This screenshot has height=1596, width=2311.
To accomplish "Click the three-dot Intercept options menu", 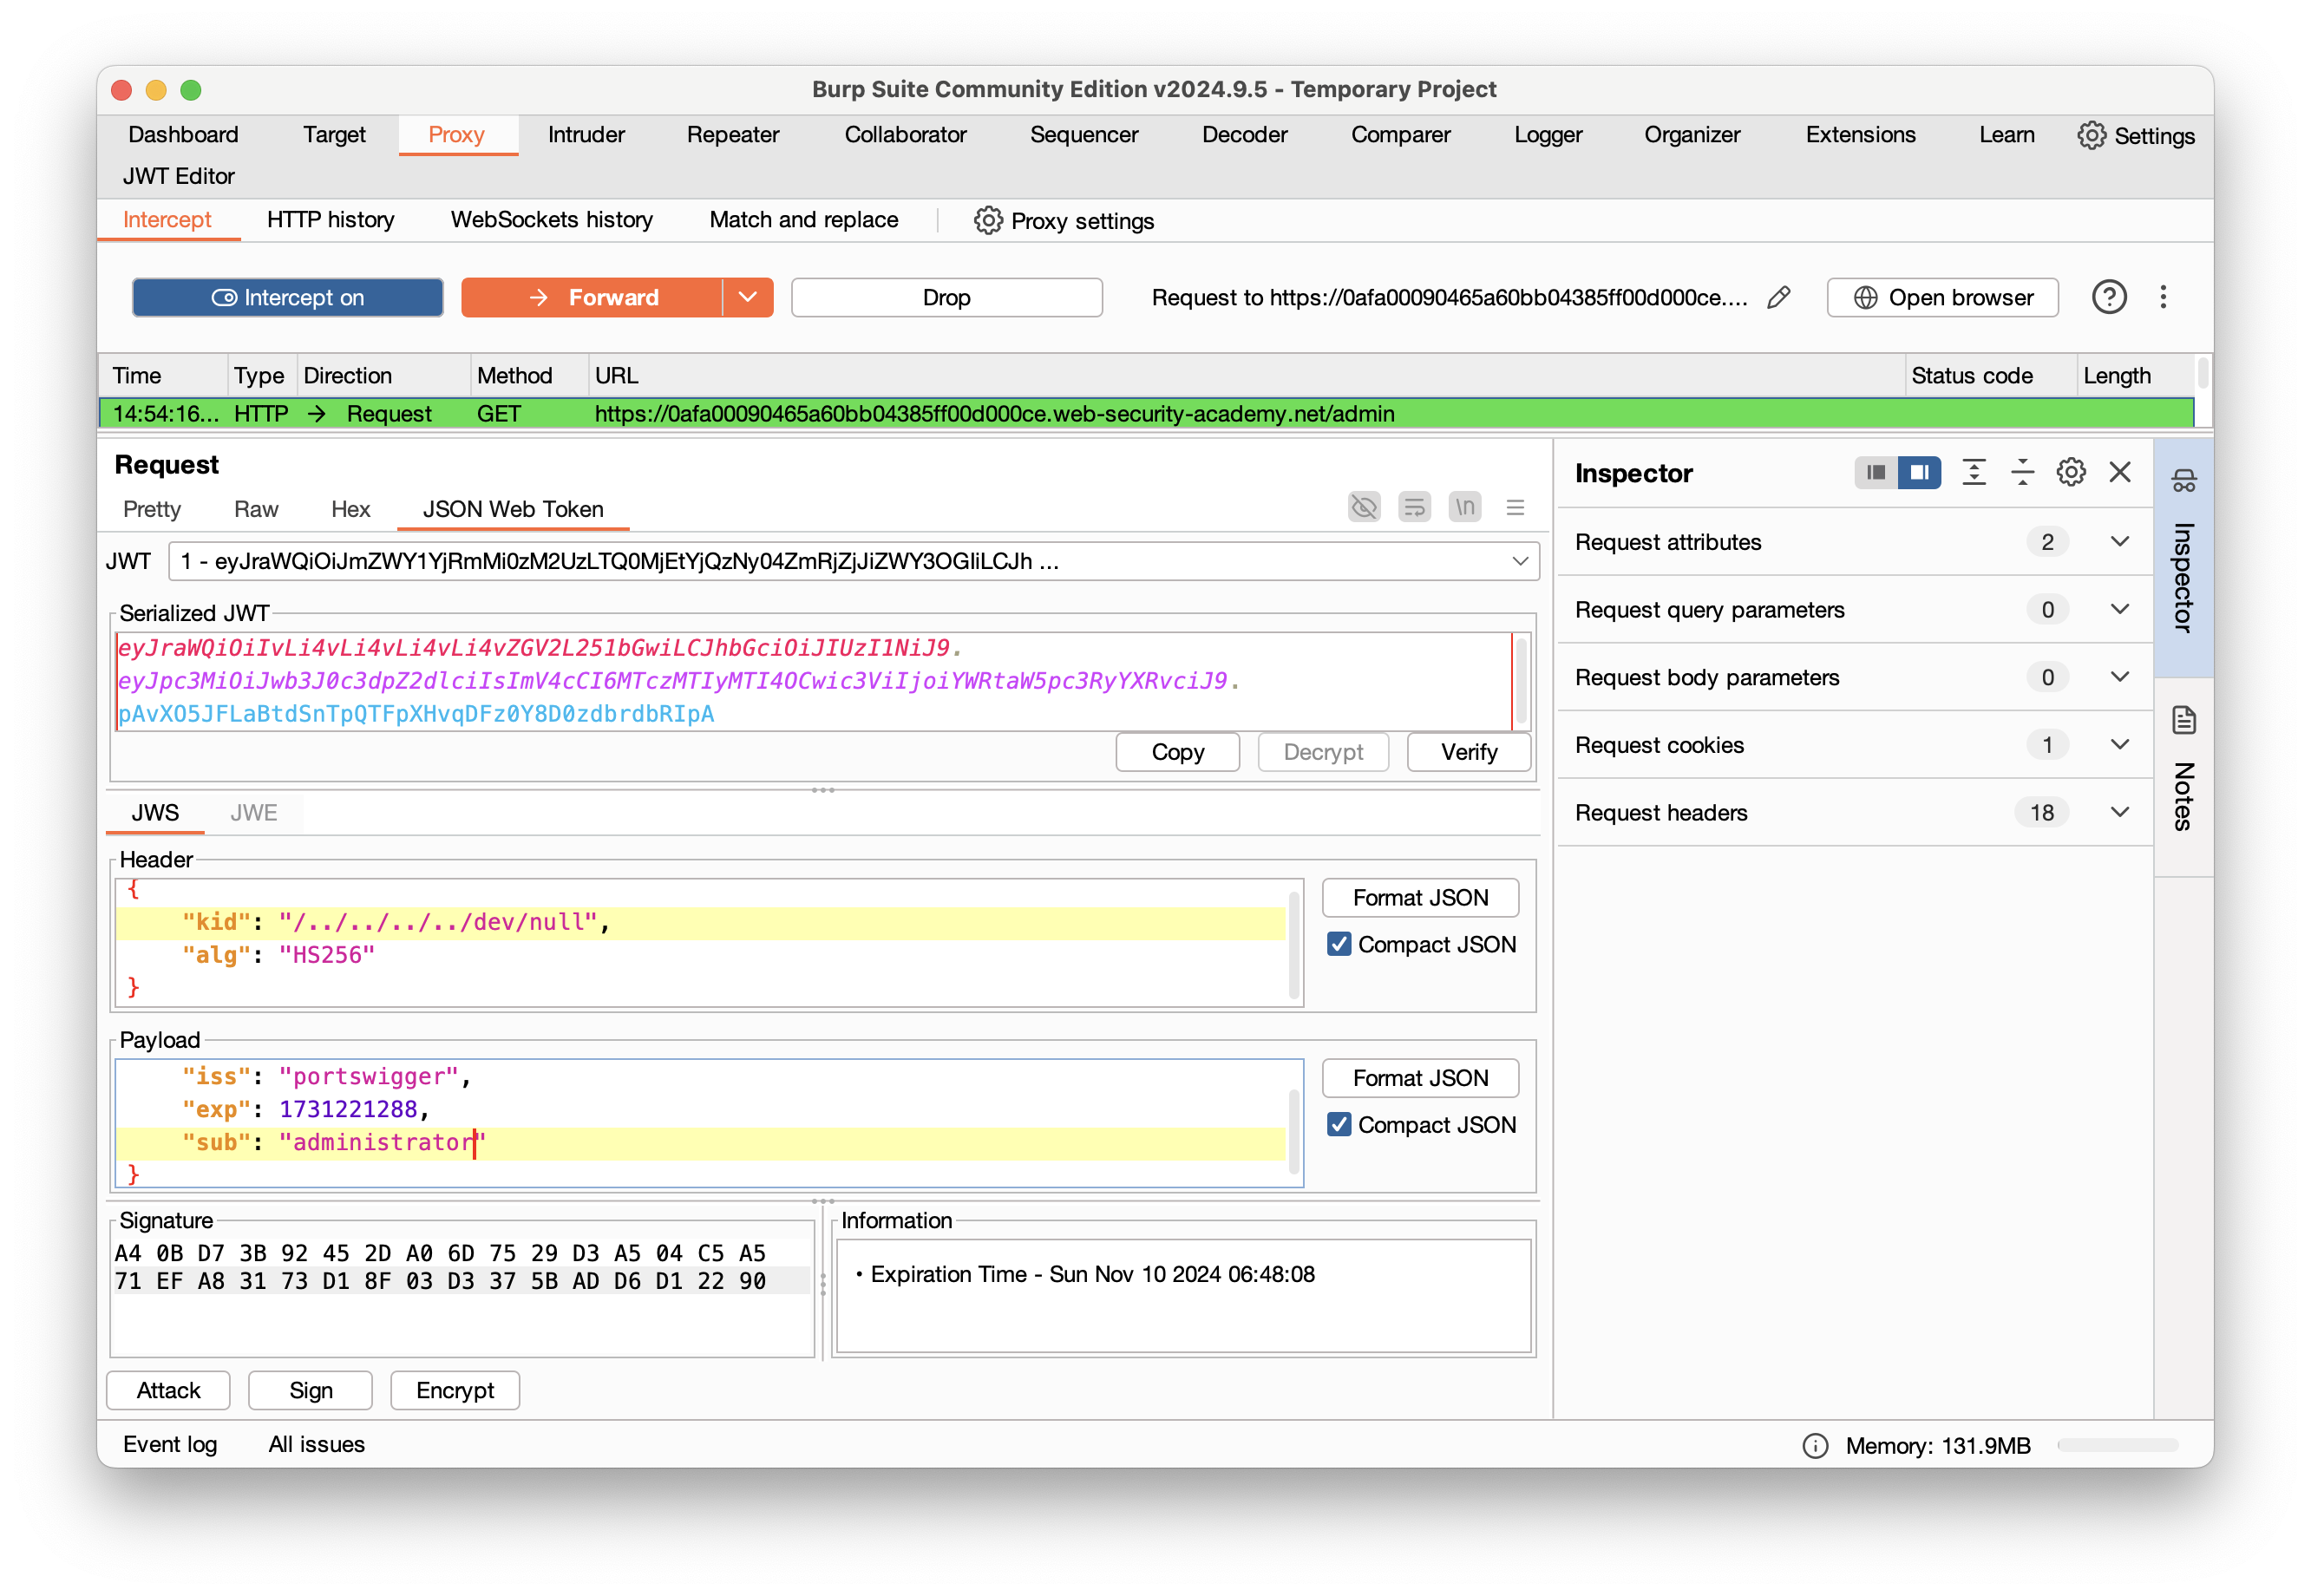I will coord(2162,297).
